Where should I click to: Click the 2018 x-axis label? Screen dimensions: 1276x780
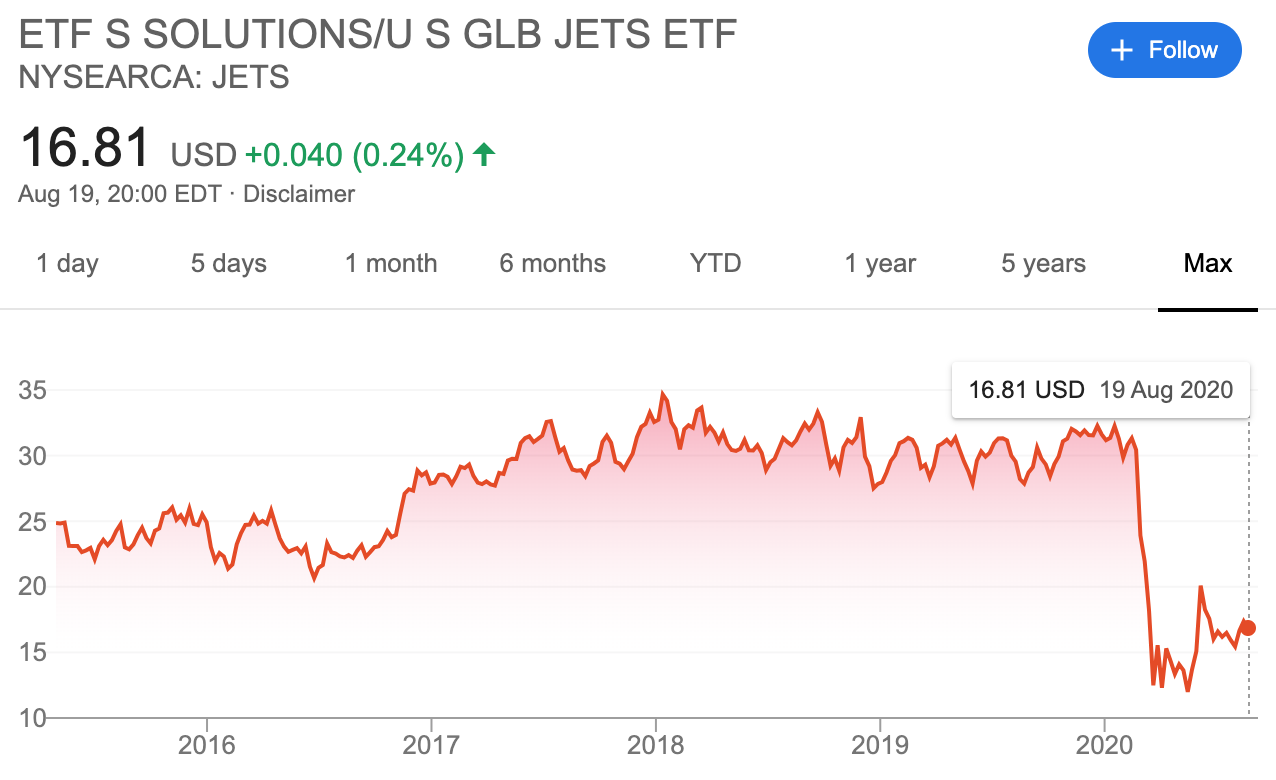pyautogui.click(x=655, y=746)
